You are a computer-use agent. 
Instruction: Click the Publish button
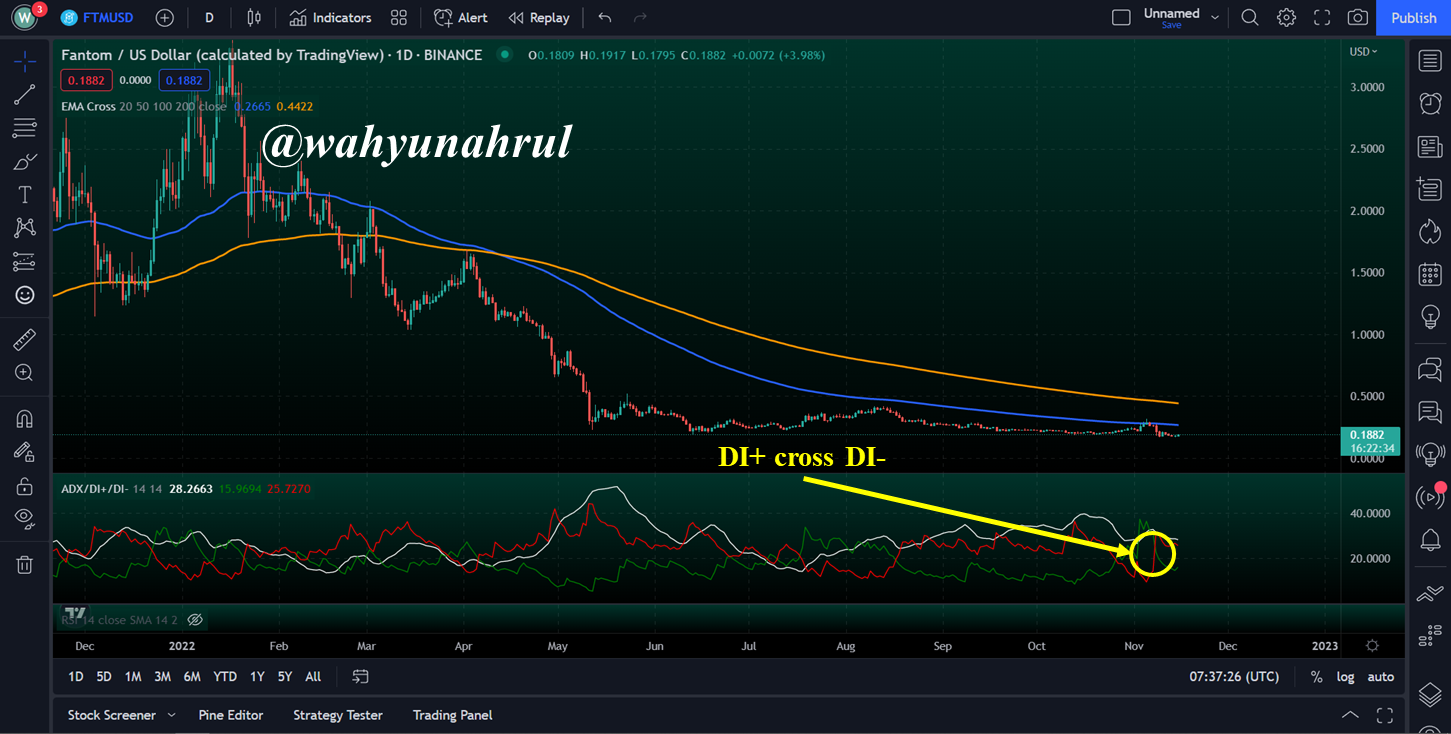[1413, 17]
